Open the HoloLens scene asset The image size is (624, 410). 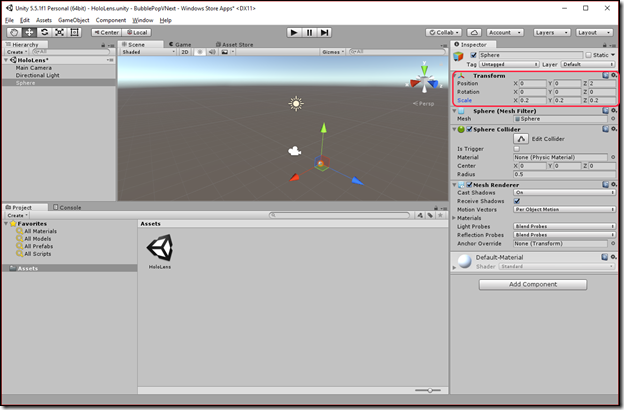pyautogui.click(x=160, y=251)
